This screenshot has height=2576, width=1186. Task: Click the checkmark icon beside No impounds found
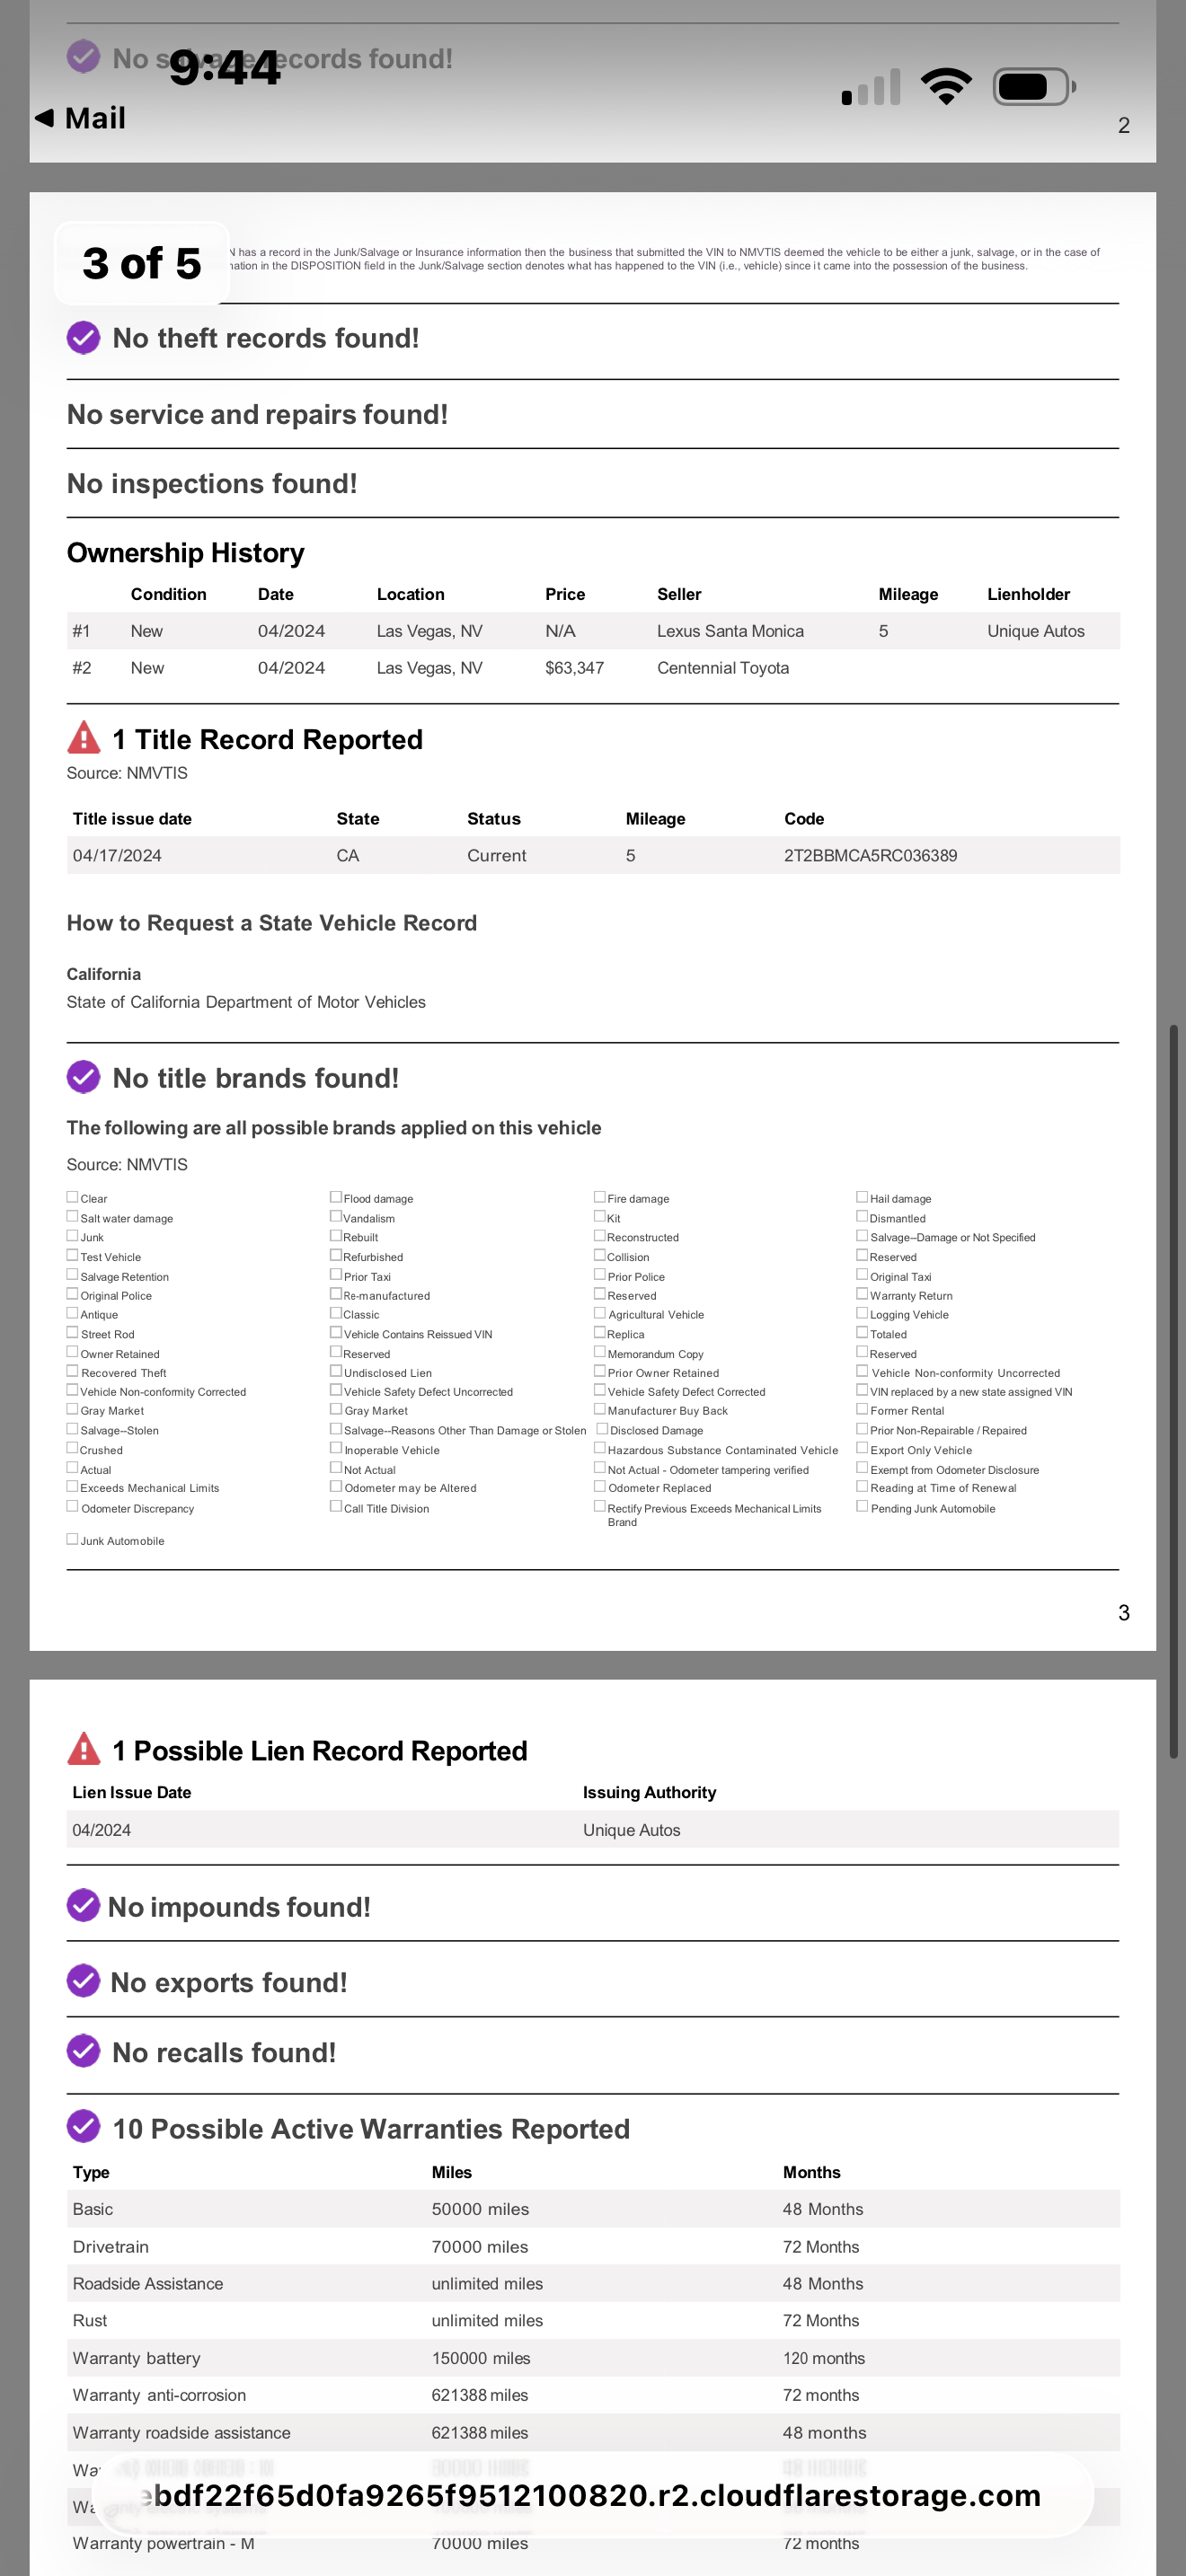83,1905
